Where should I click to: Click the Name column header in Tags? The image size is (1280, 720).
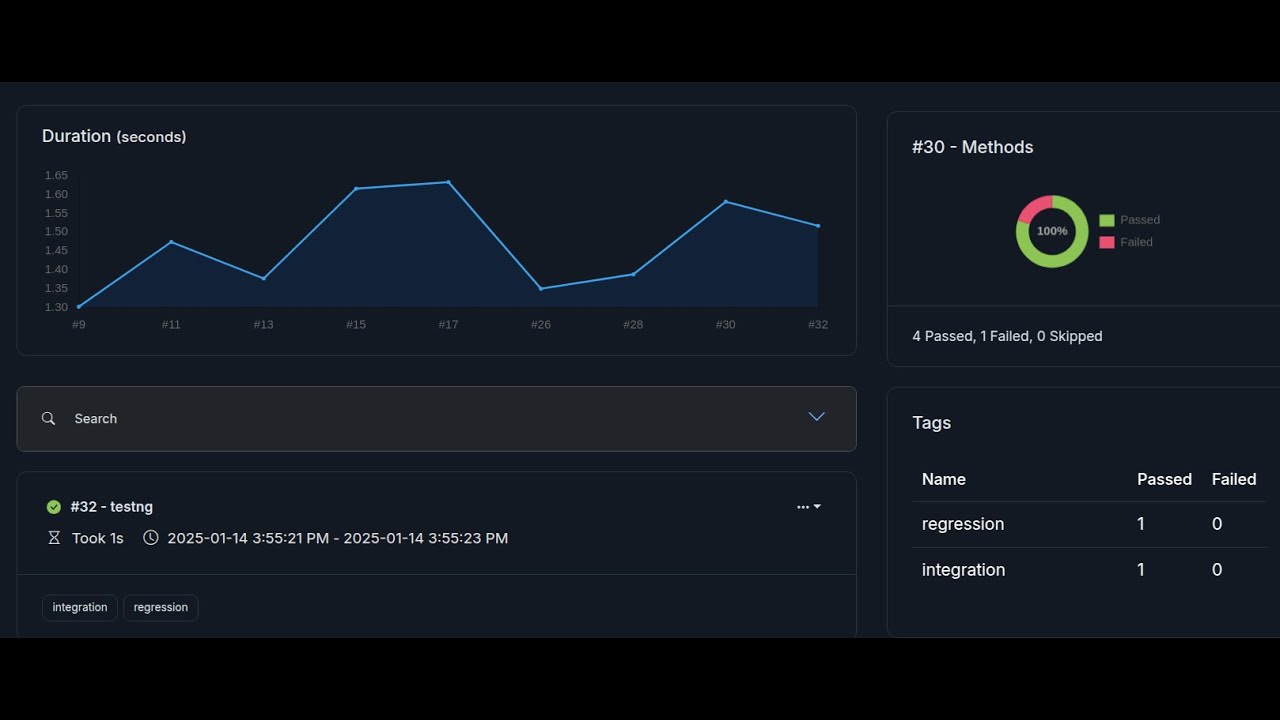point(944,479)
